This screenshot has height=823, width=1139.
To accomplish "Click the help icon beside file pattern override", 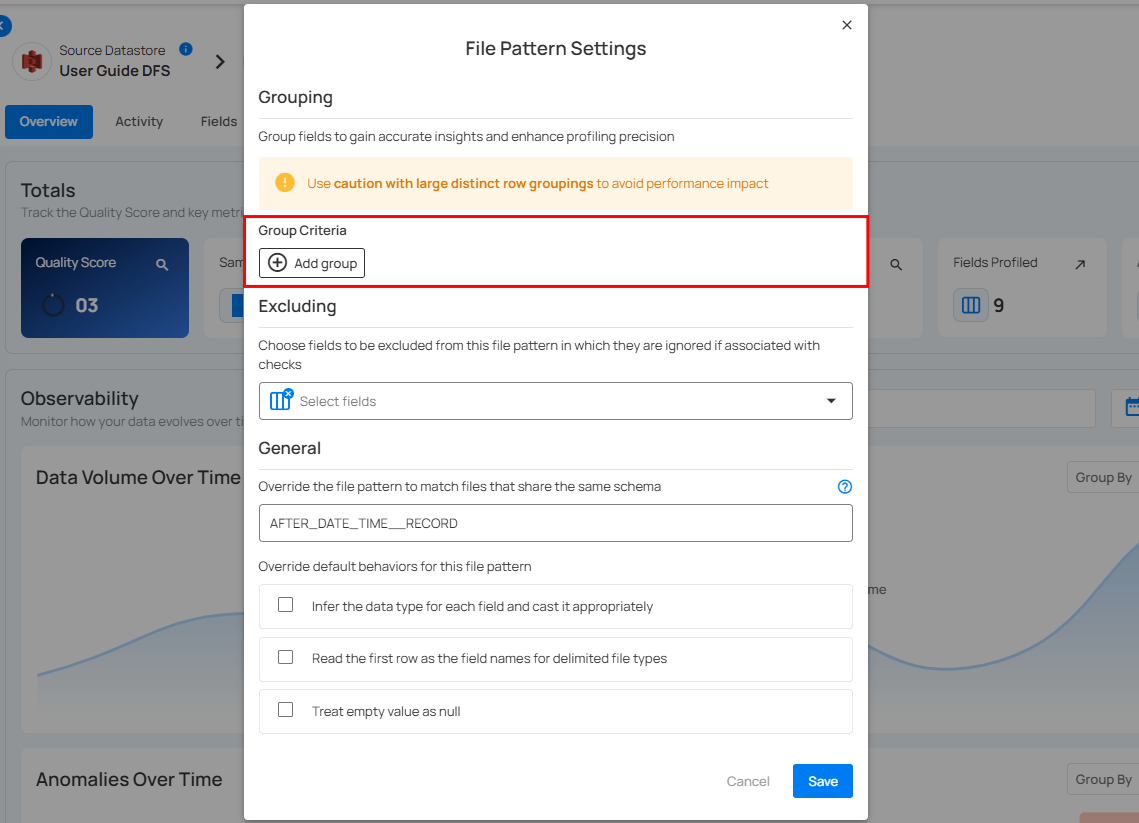I will pyautogui.click(x=845, y=487).
